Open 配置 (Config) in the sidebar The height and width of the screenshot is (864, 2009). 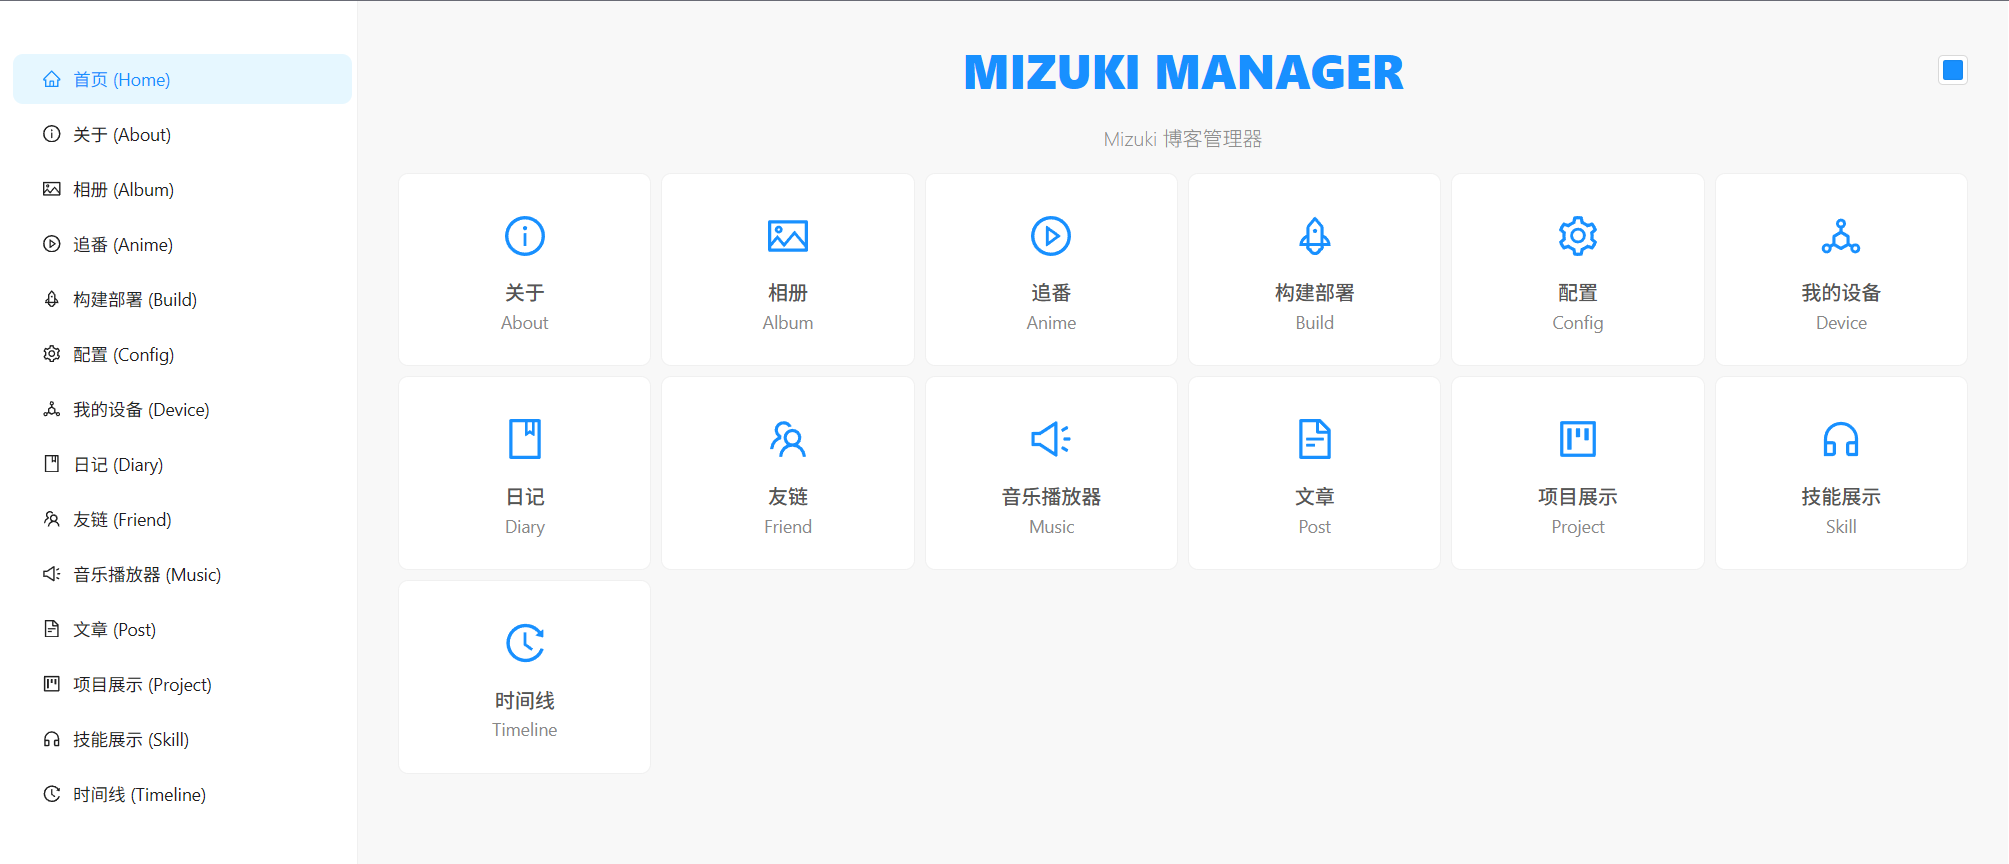tap(182, 354)
